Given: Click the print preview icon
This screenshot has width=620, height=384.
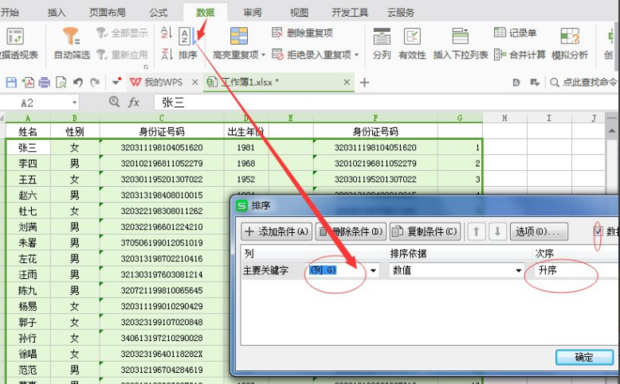Looking at the screenshot, I should point(61,82).
